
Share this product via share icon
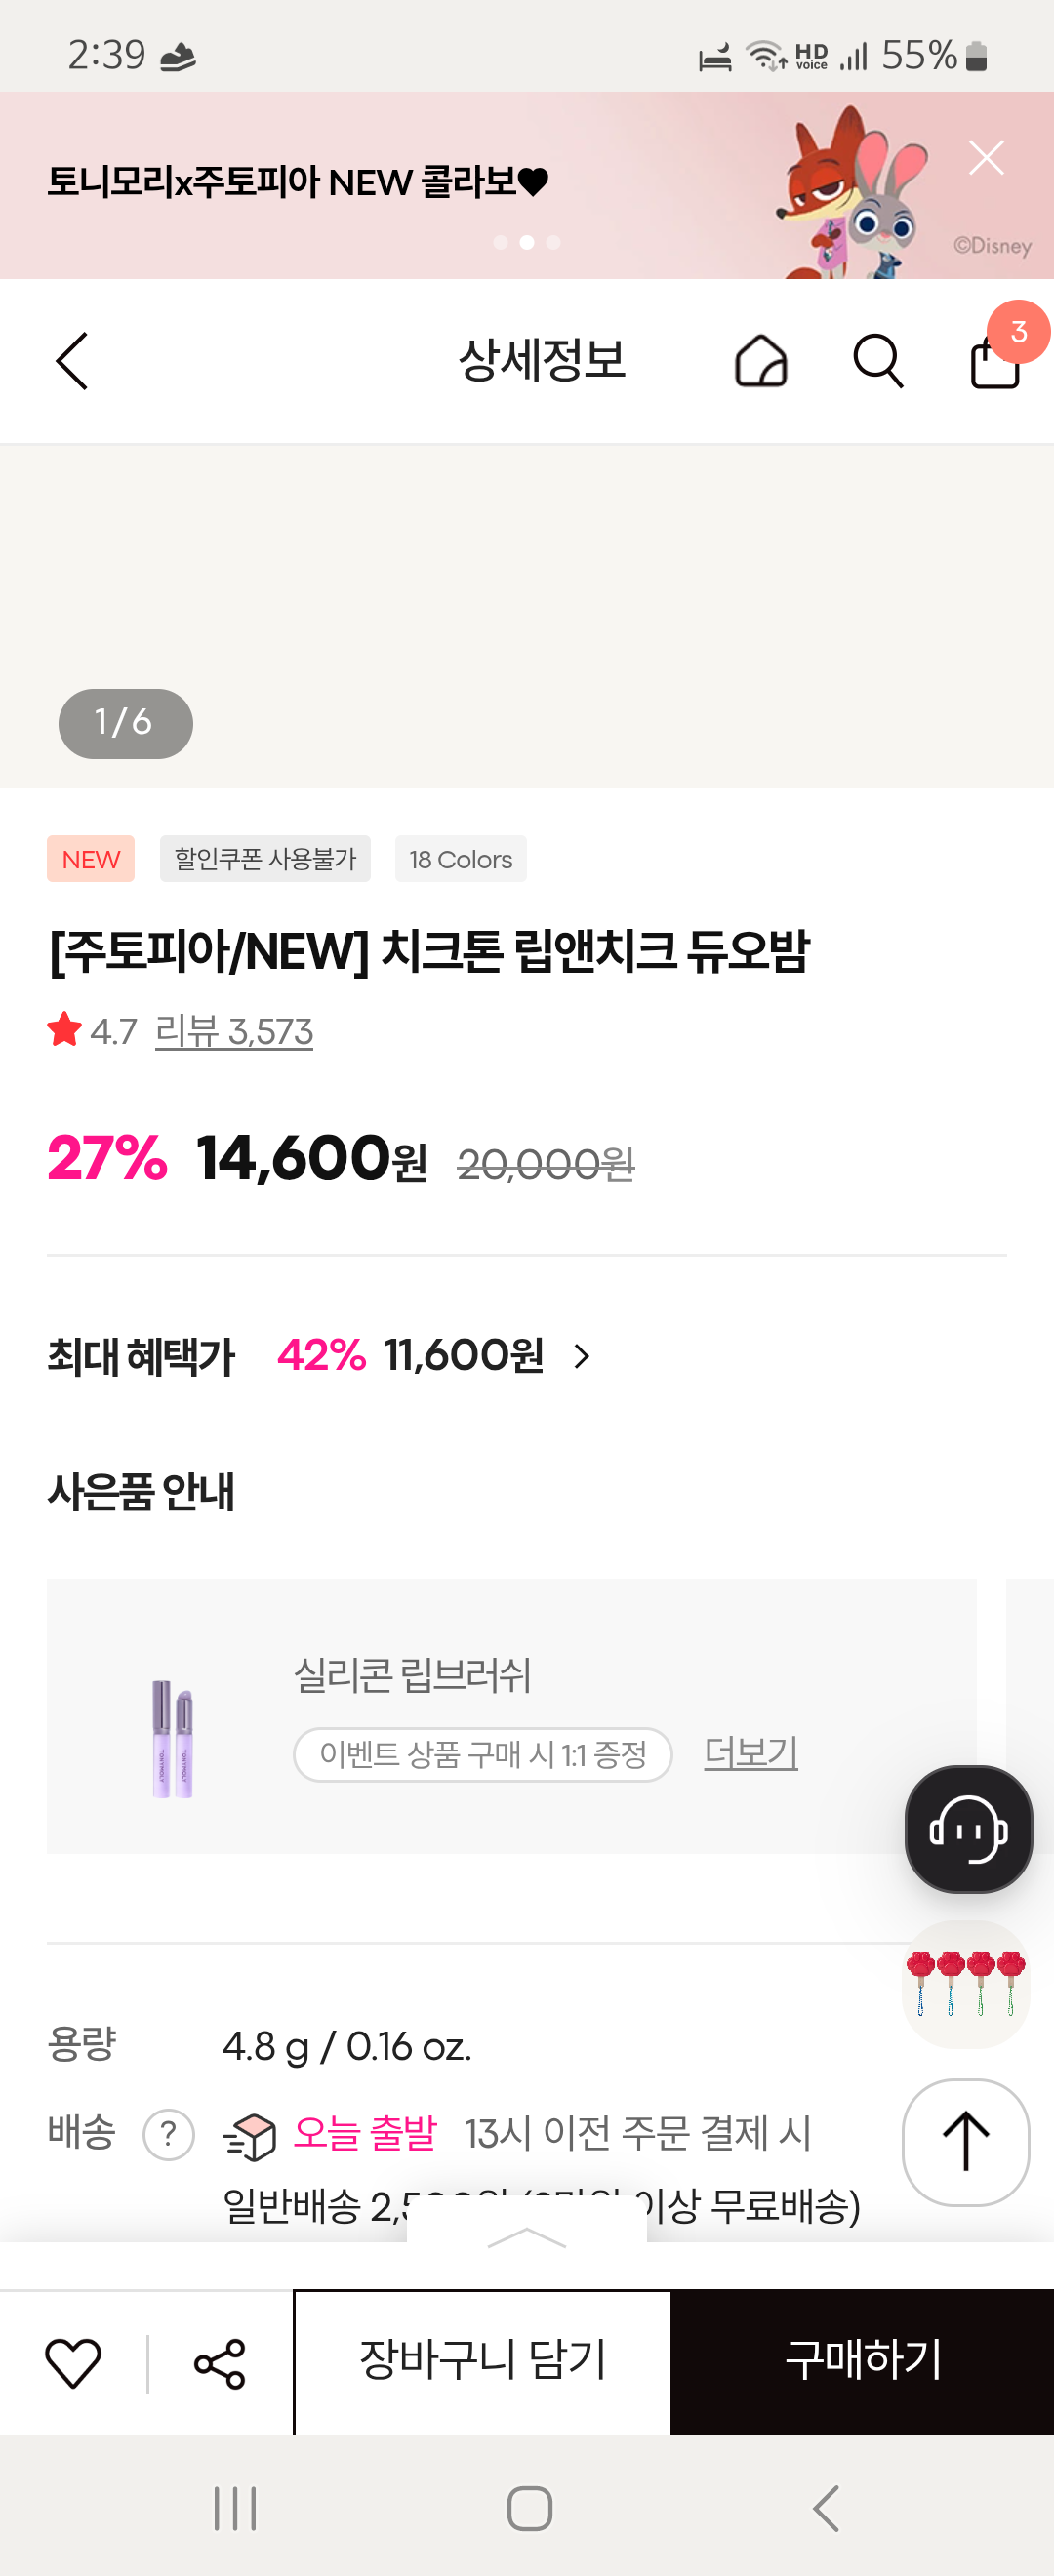pyautogui.click(x=219, y=2364)
